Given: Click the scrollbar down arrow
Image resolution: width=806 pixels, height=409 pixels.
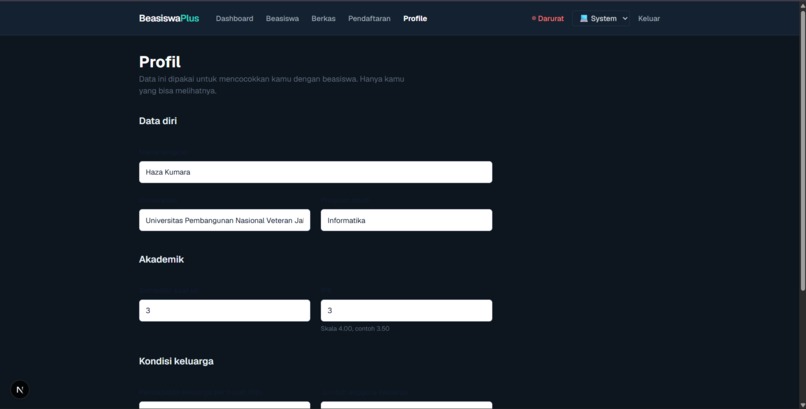Looking at the screenshot, I should [802, 405].
